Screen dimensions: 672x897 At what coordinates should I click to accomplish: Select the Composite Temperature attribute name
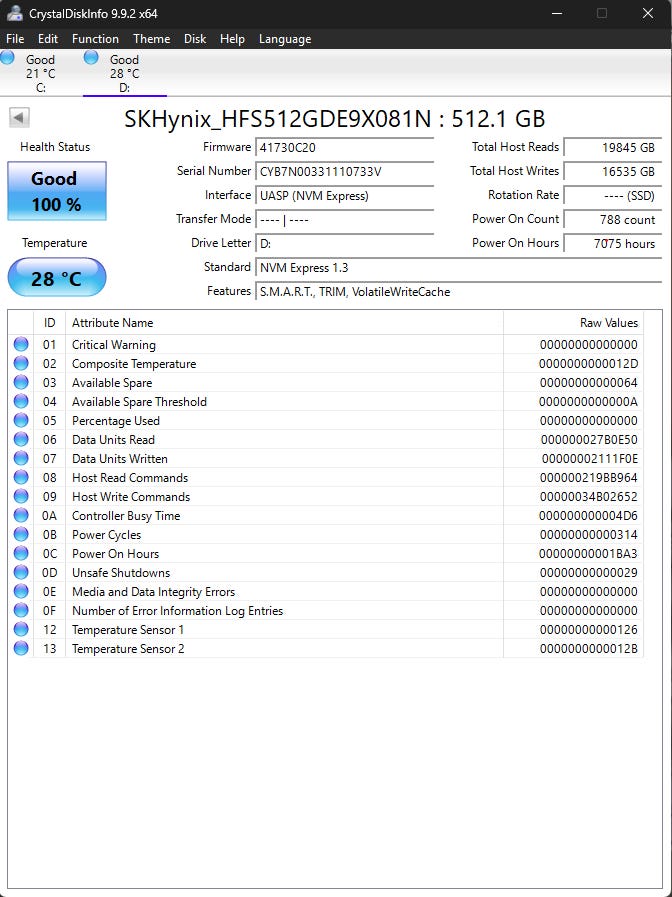click(x=134, y=364)
